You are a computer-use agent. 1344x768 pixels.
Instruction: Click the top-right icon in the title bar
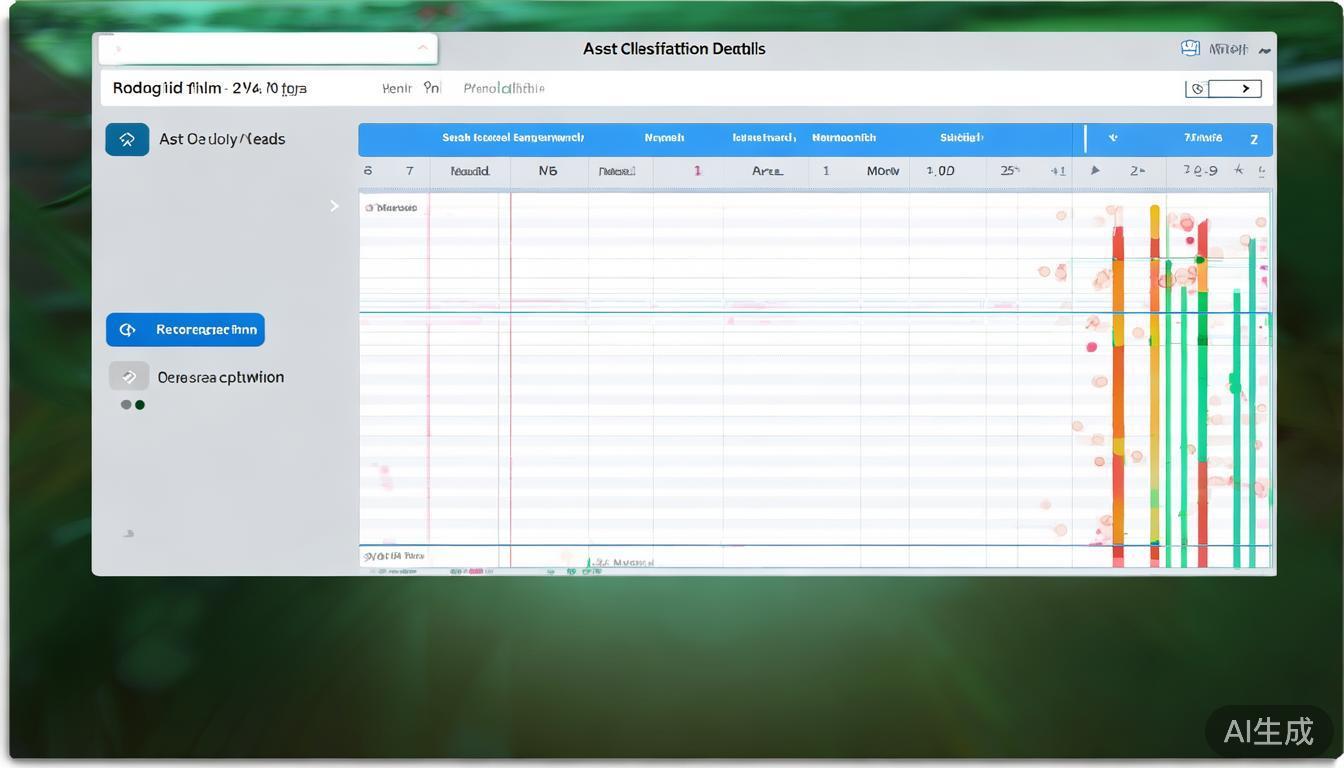(x=1190, y=48)
